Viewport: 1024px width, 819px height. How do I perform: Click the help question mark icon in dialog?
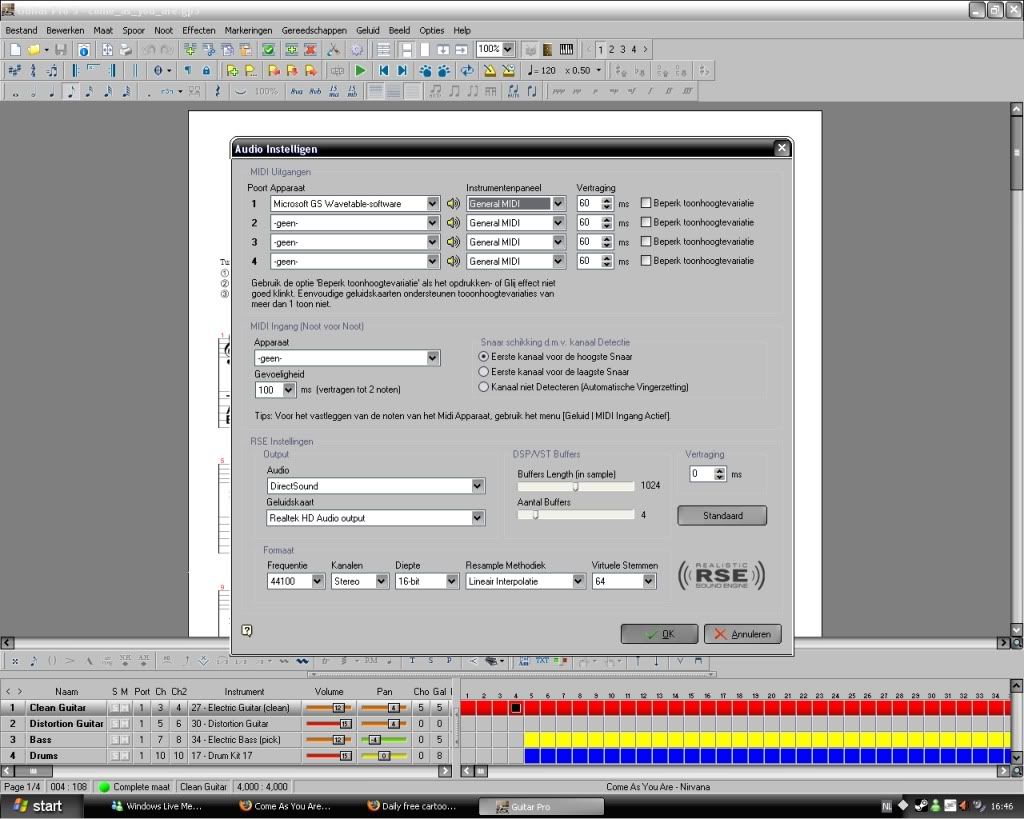tap(247, 630)
